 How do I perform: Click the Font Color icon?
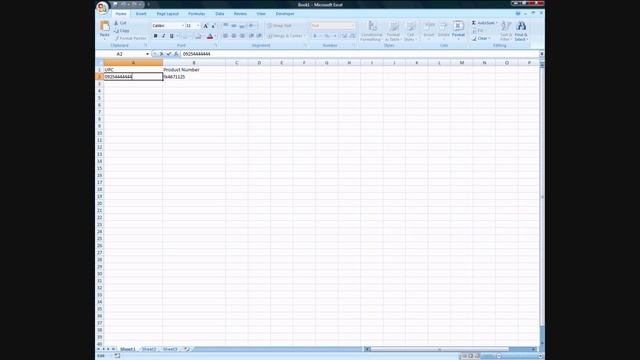(x=210, y=36)
